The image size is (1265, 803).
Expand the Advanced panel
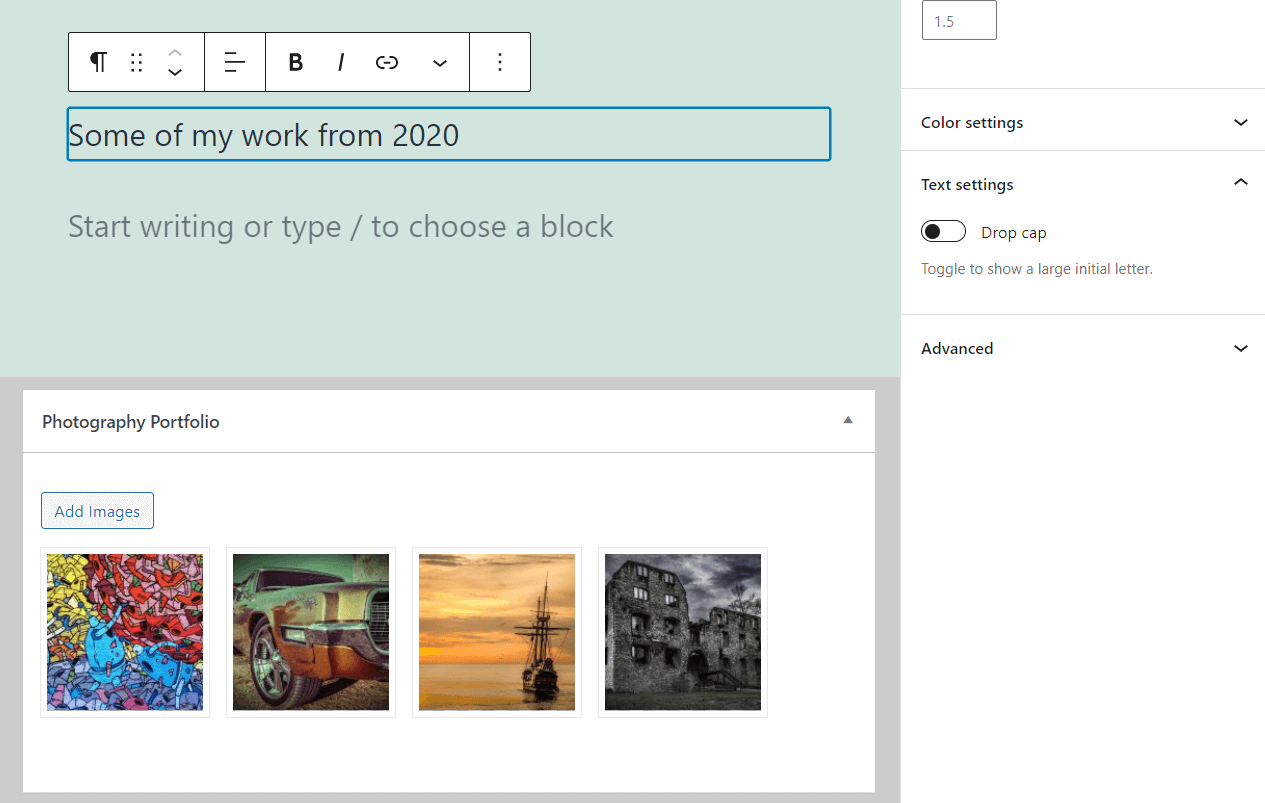click(1084, 348)
